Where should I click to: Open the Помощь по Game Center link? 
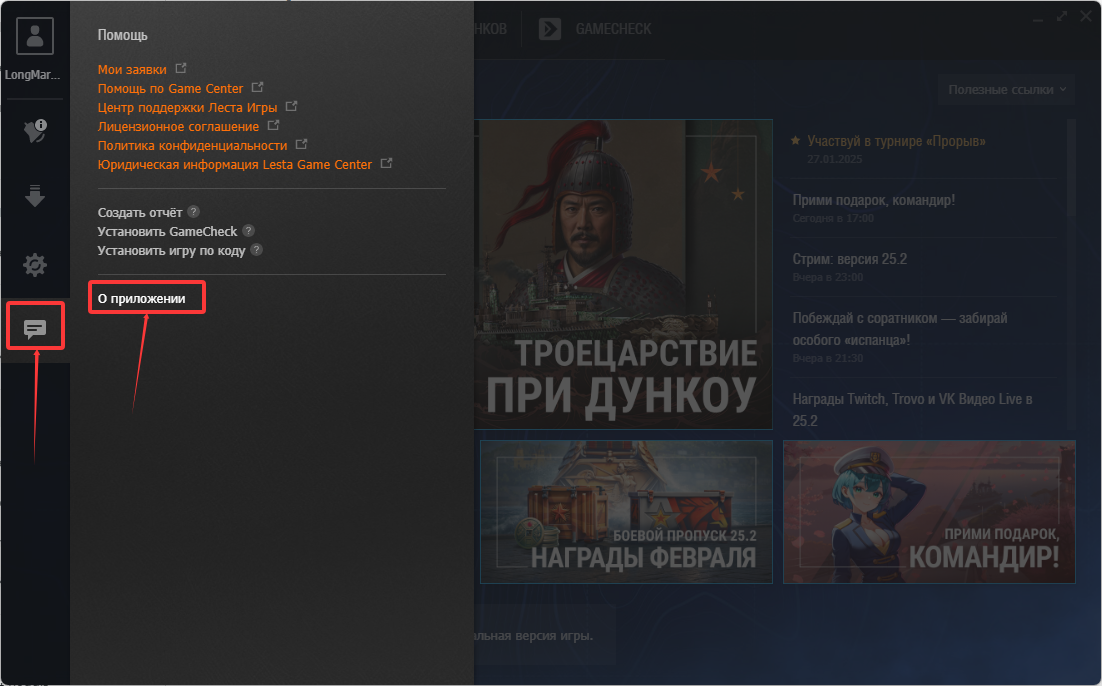(170, 89)
